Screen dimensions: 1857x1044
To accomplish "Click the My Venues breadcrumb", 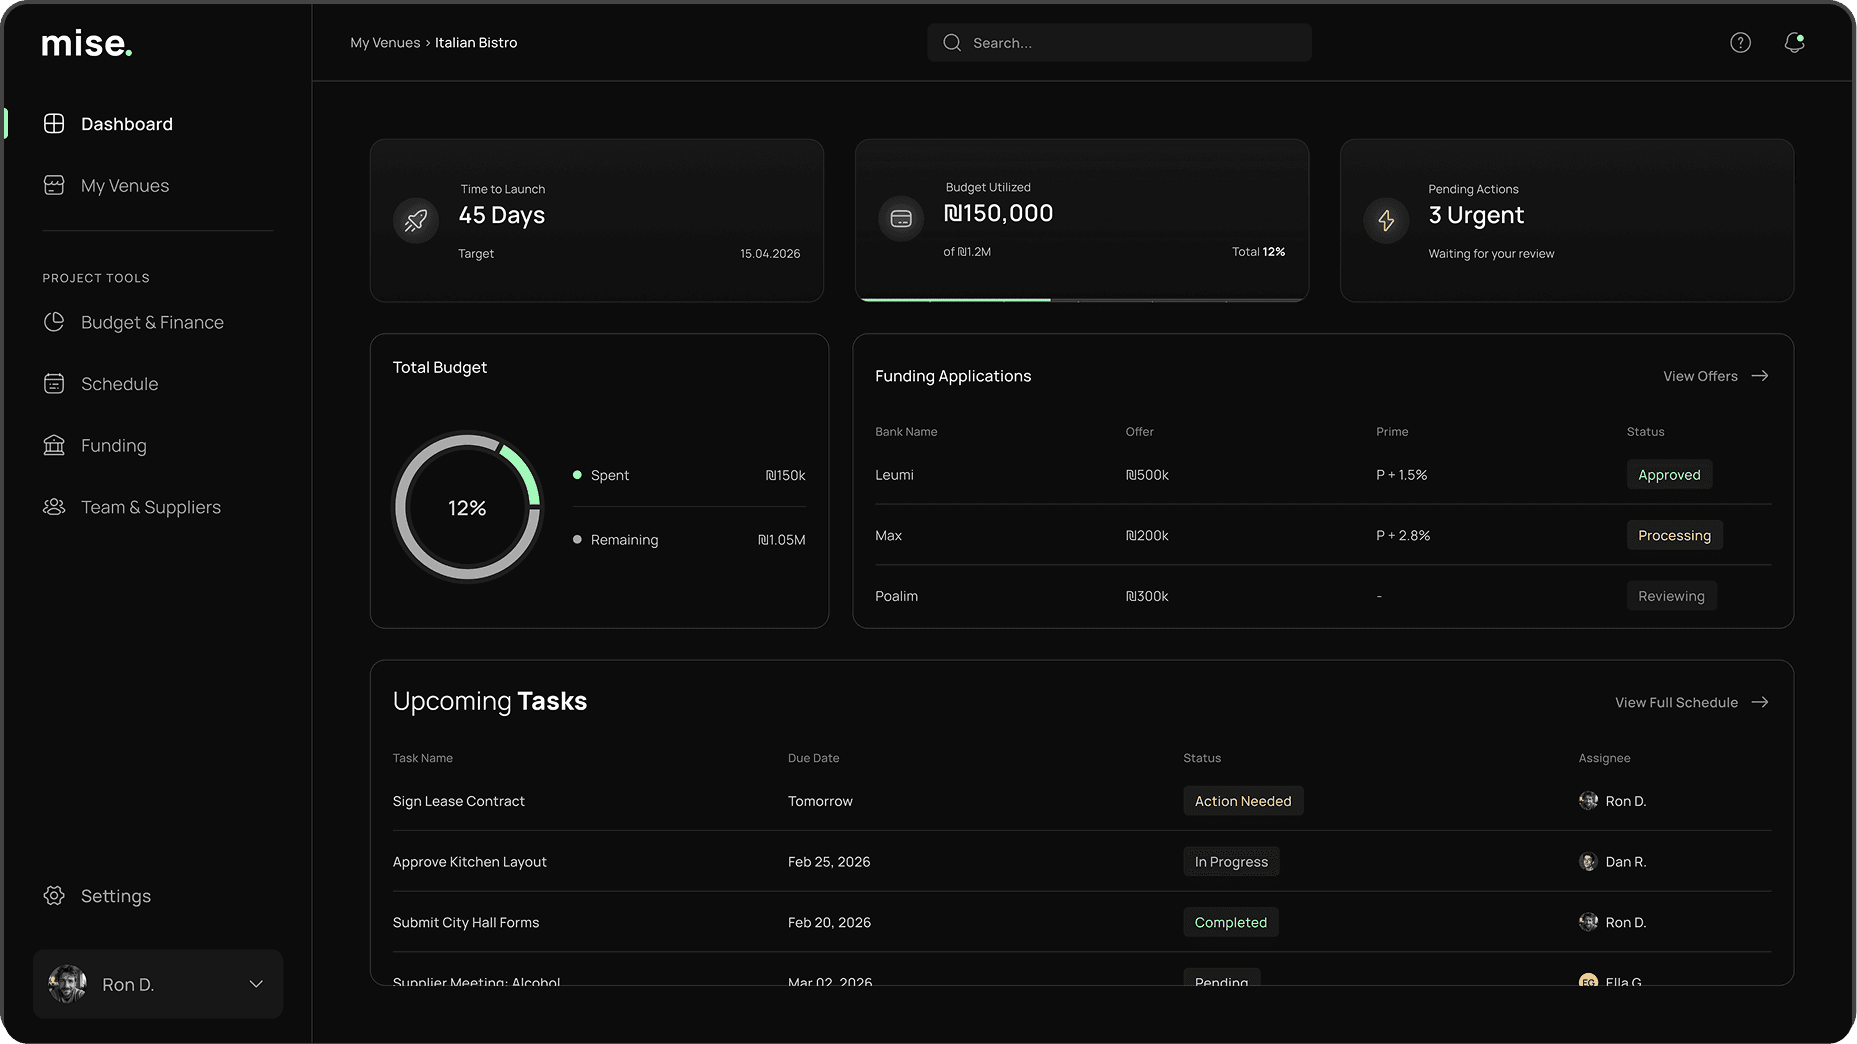I will pos(385,43).
